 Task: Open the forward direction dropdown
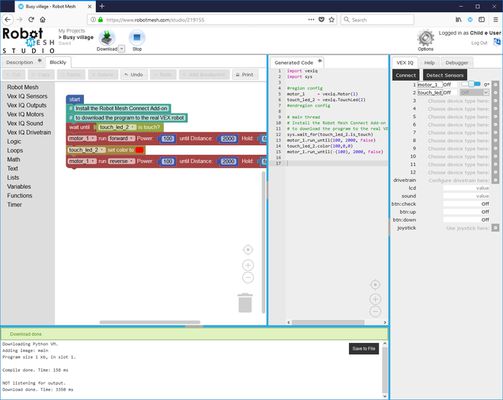(x=121, y=138)
